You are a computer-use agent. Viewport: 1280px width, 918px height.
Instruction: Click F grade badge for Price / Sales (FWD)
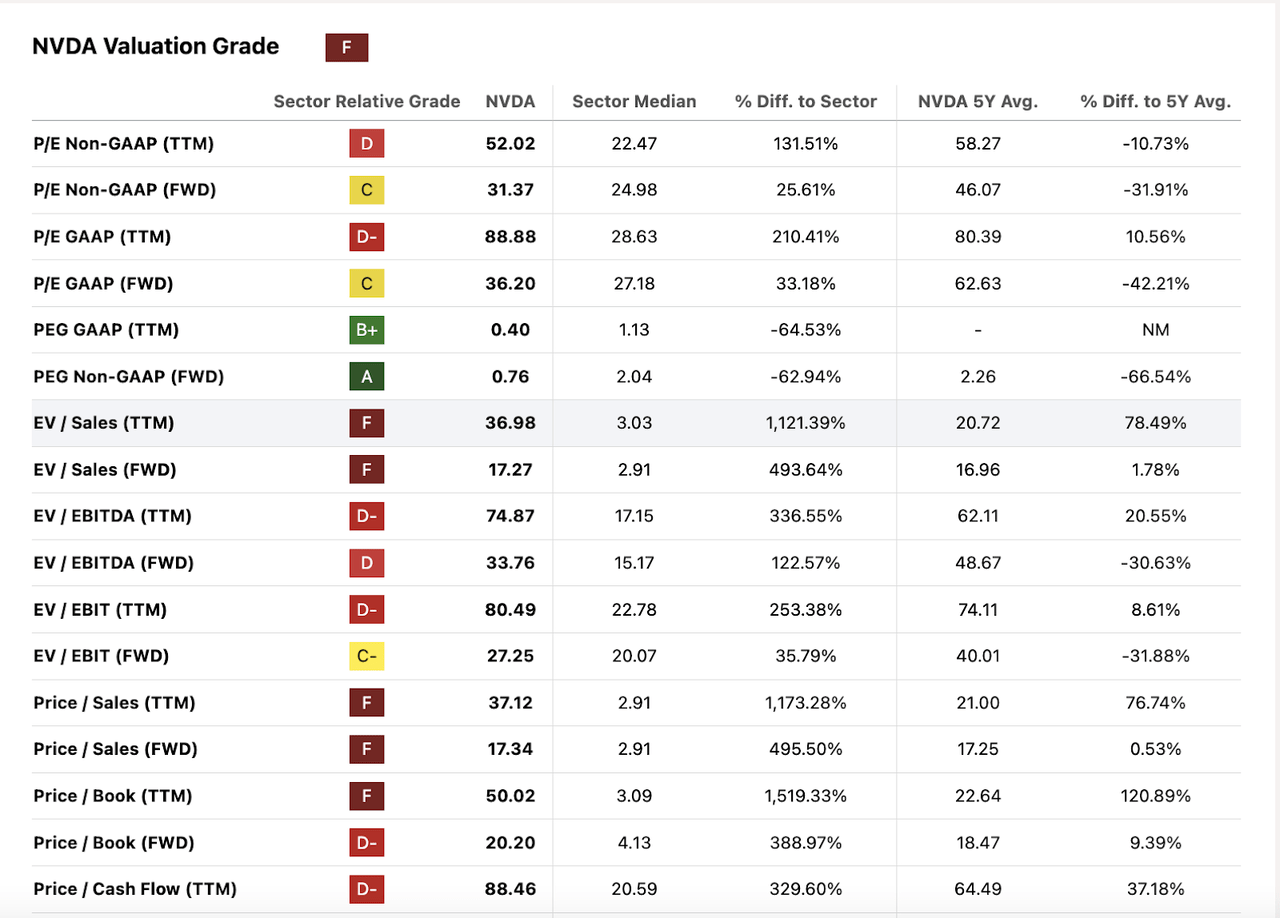(367, 749)
